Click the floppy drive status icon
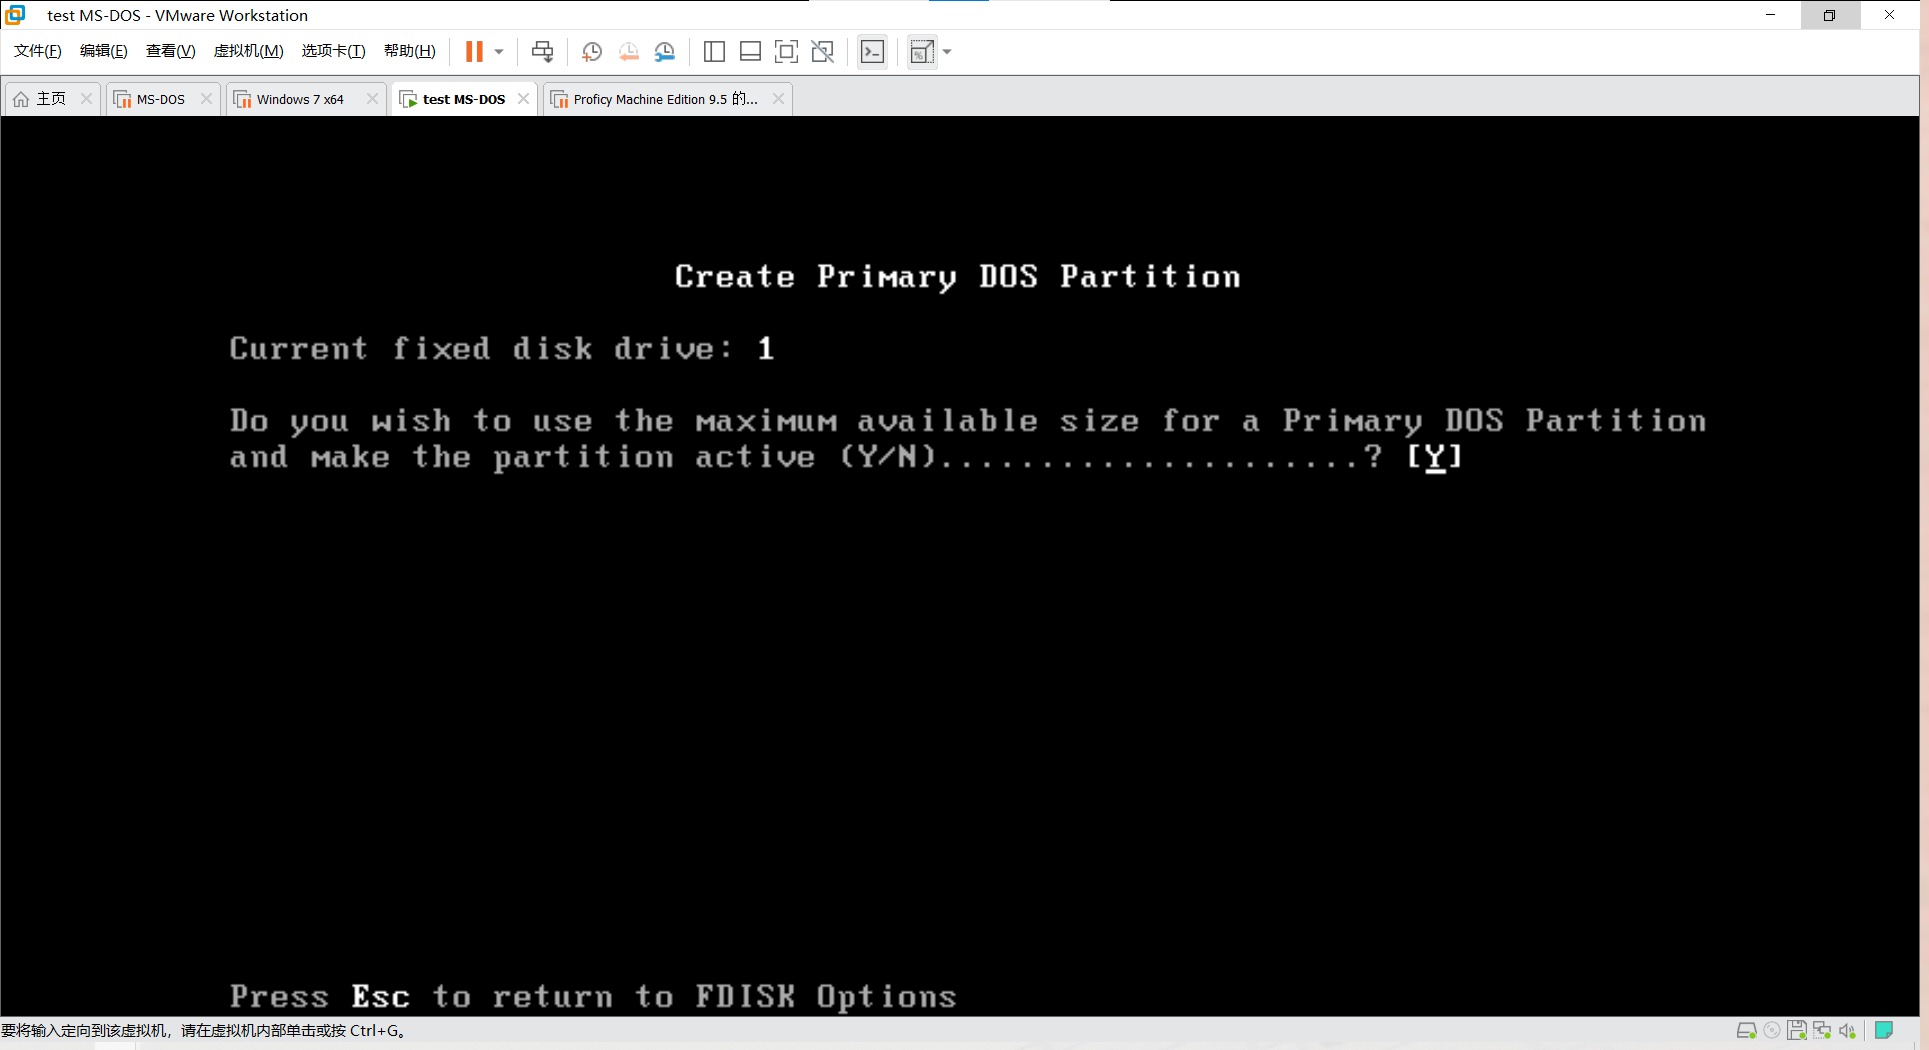This screenshot has height=1050, width=1929. coord(1797,1030)
